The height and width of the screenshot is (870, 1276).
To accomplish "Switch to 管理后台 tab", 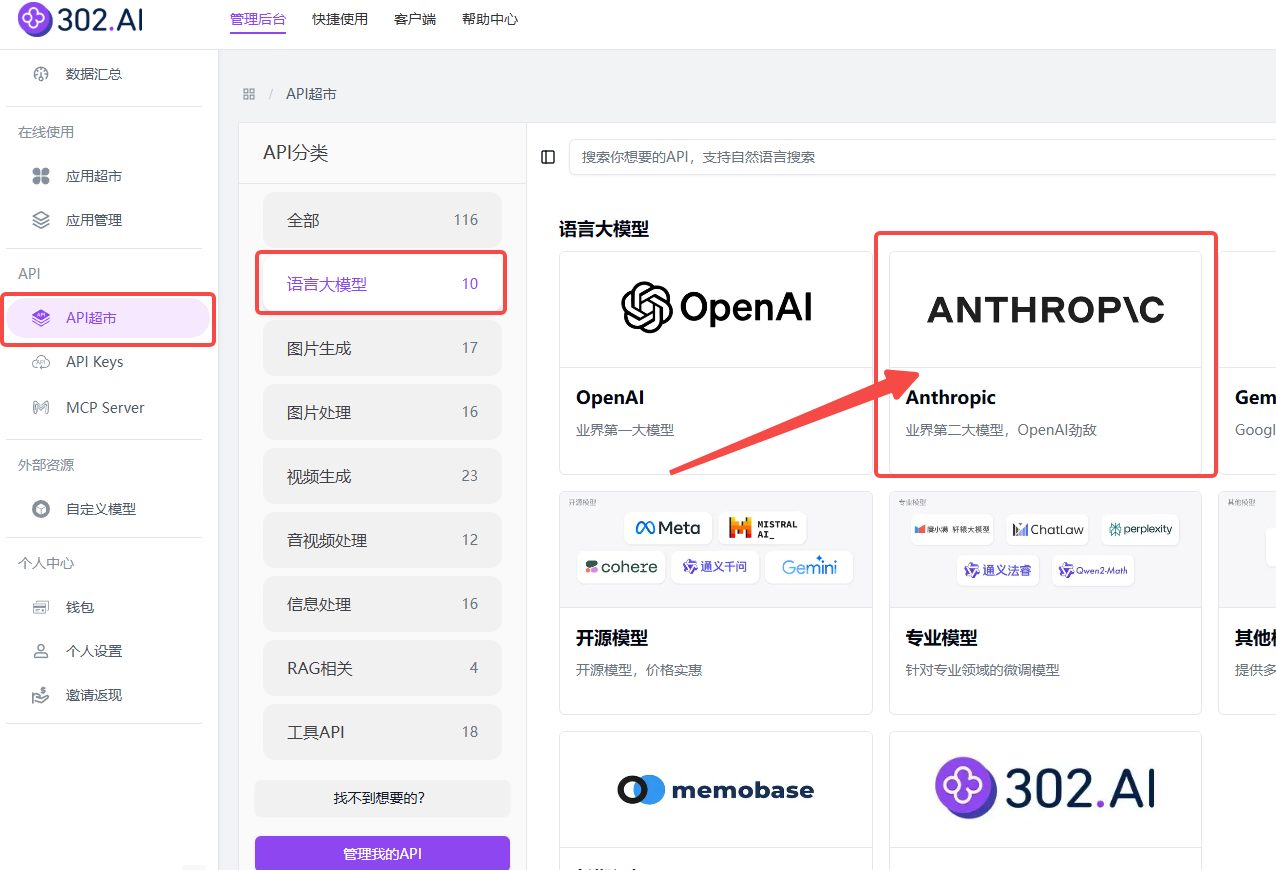I will (x=258, y=19).
